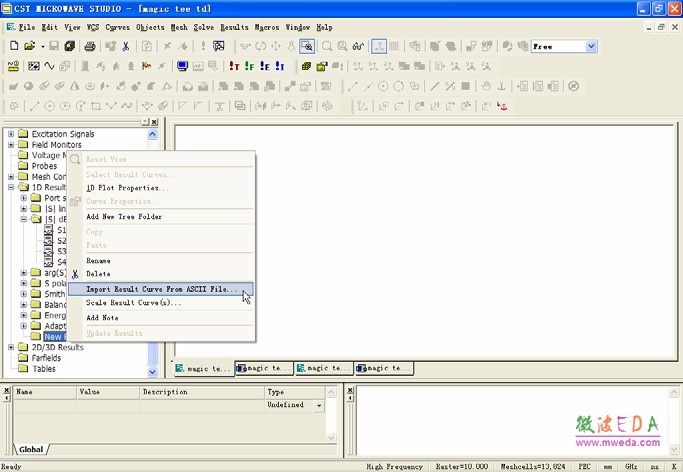Click the green curve plot icon
This screenshot has height=472, width=683.
tap(358, 46)
